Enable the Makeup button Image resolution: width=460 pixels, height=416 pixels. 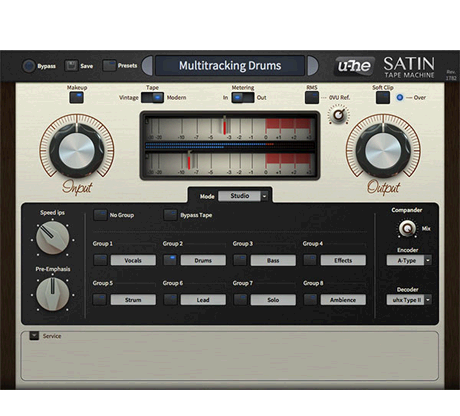click(x=77, y=98)
